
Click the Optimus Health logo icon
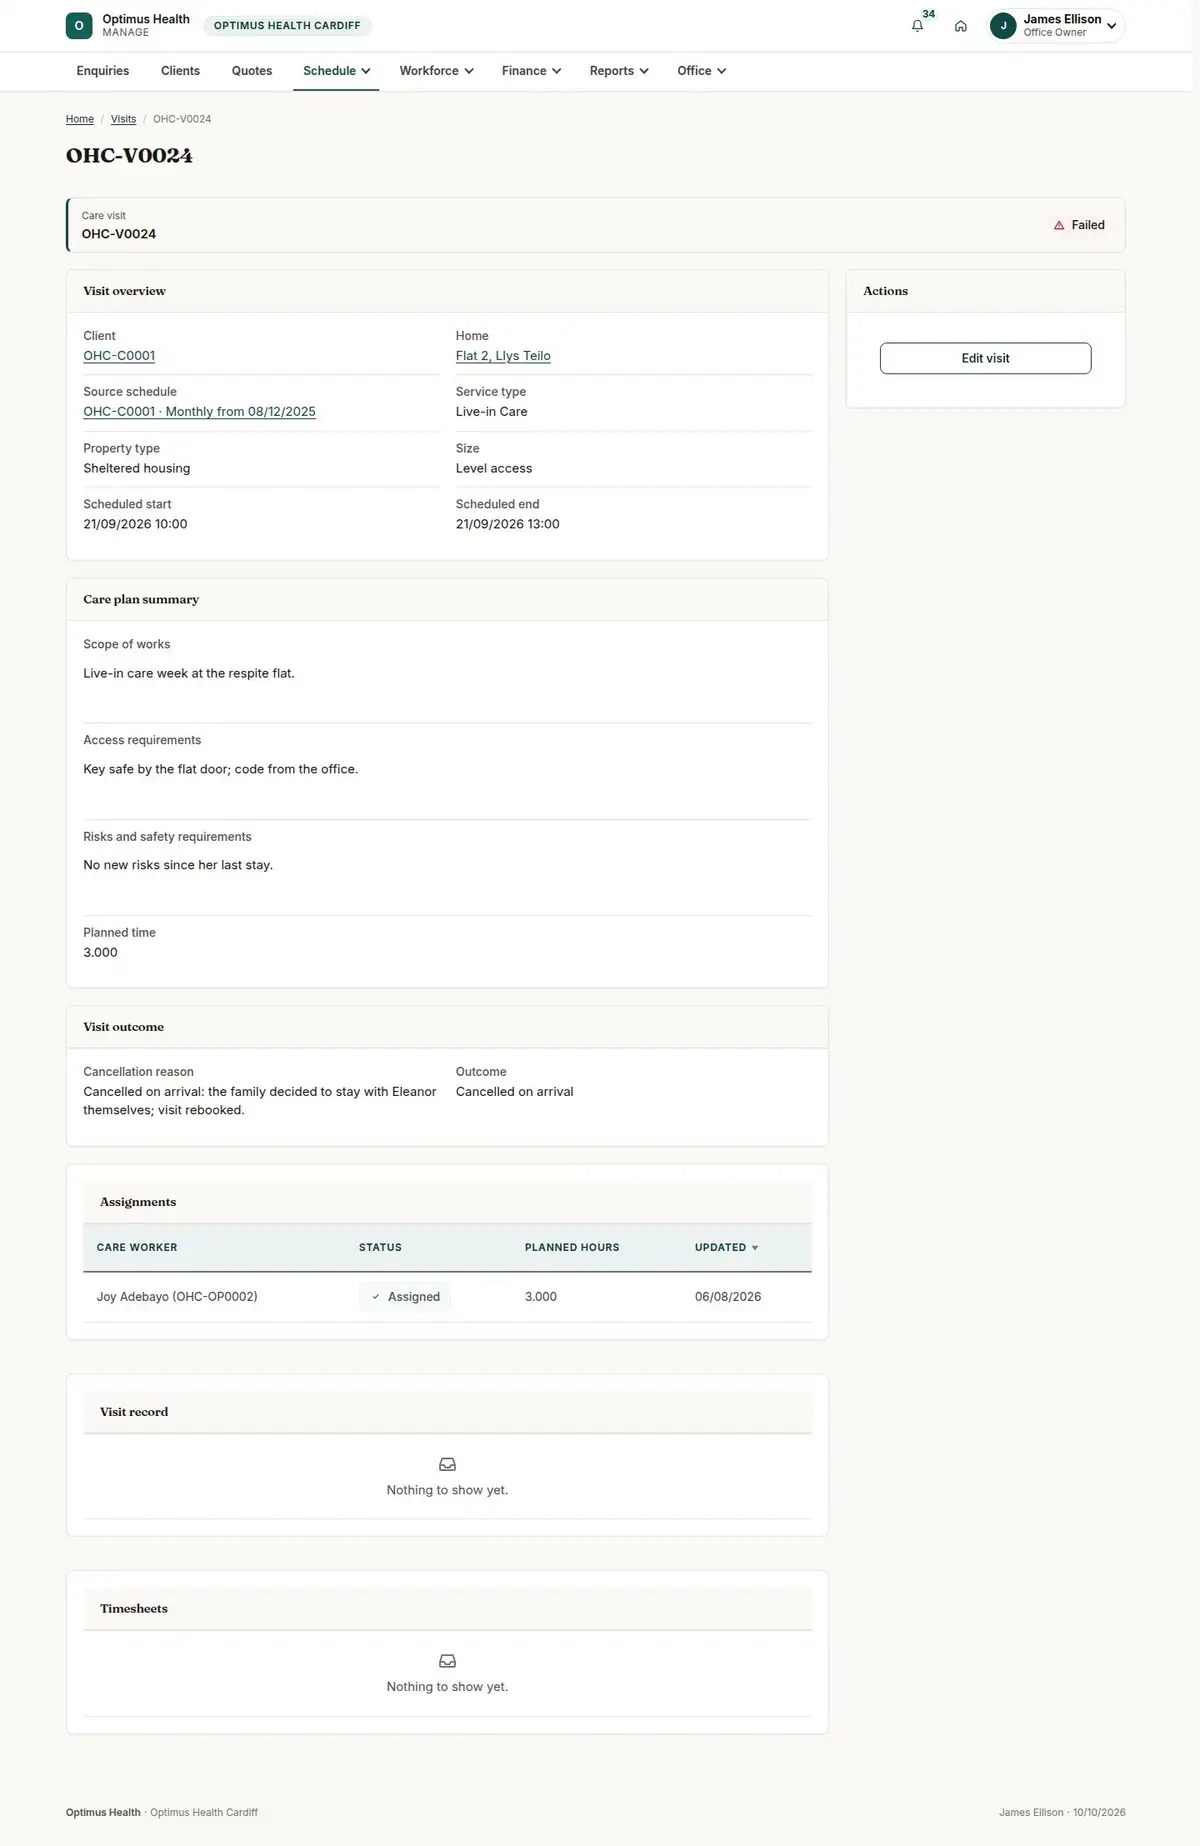[79, 26]
